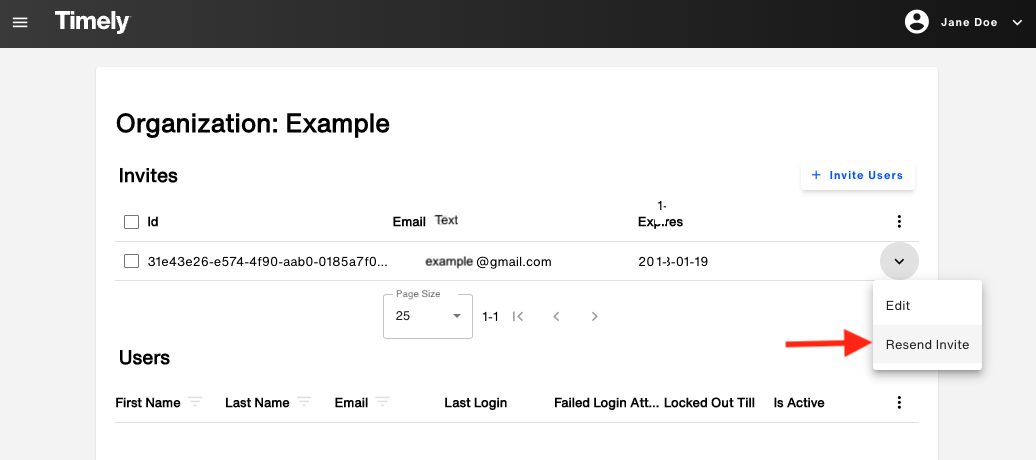Open the Page Size dropdown
This screenshot has height=460, width=1036.
(x=428, y=316)
